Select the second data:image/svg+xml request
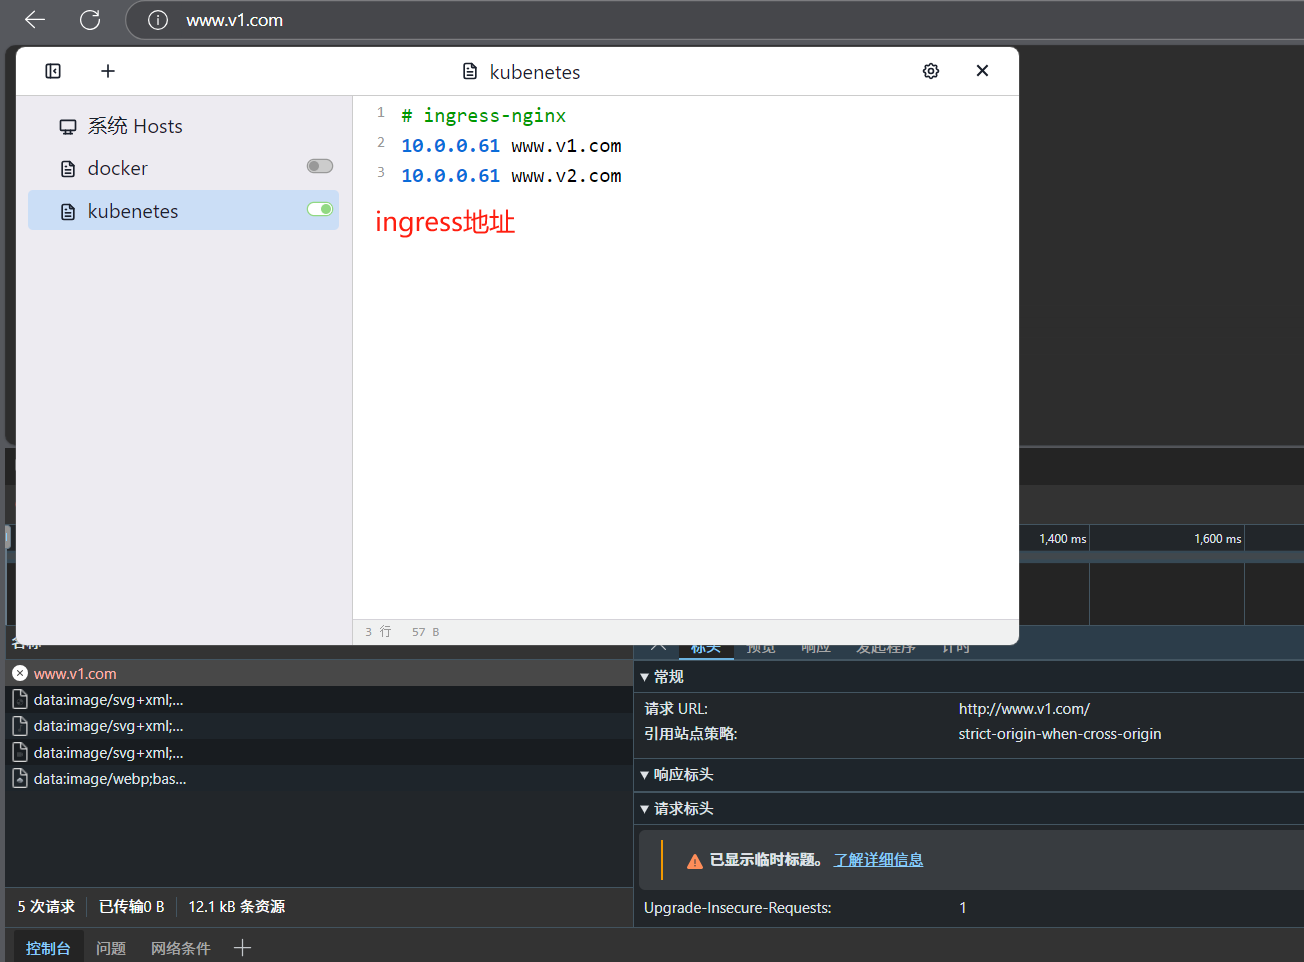The width and height of the screenshot is (1304, 962). coord(318,726)
